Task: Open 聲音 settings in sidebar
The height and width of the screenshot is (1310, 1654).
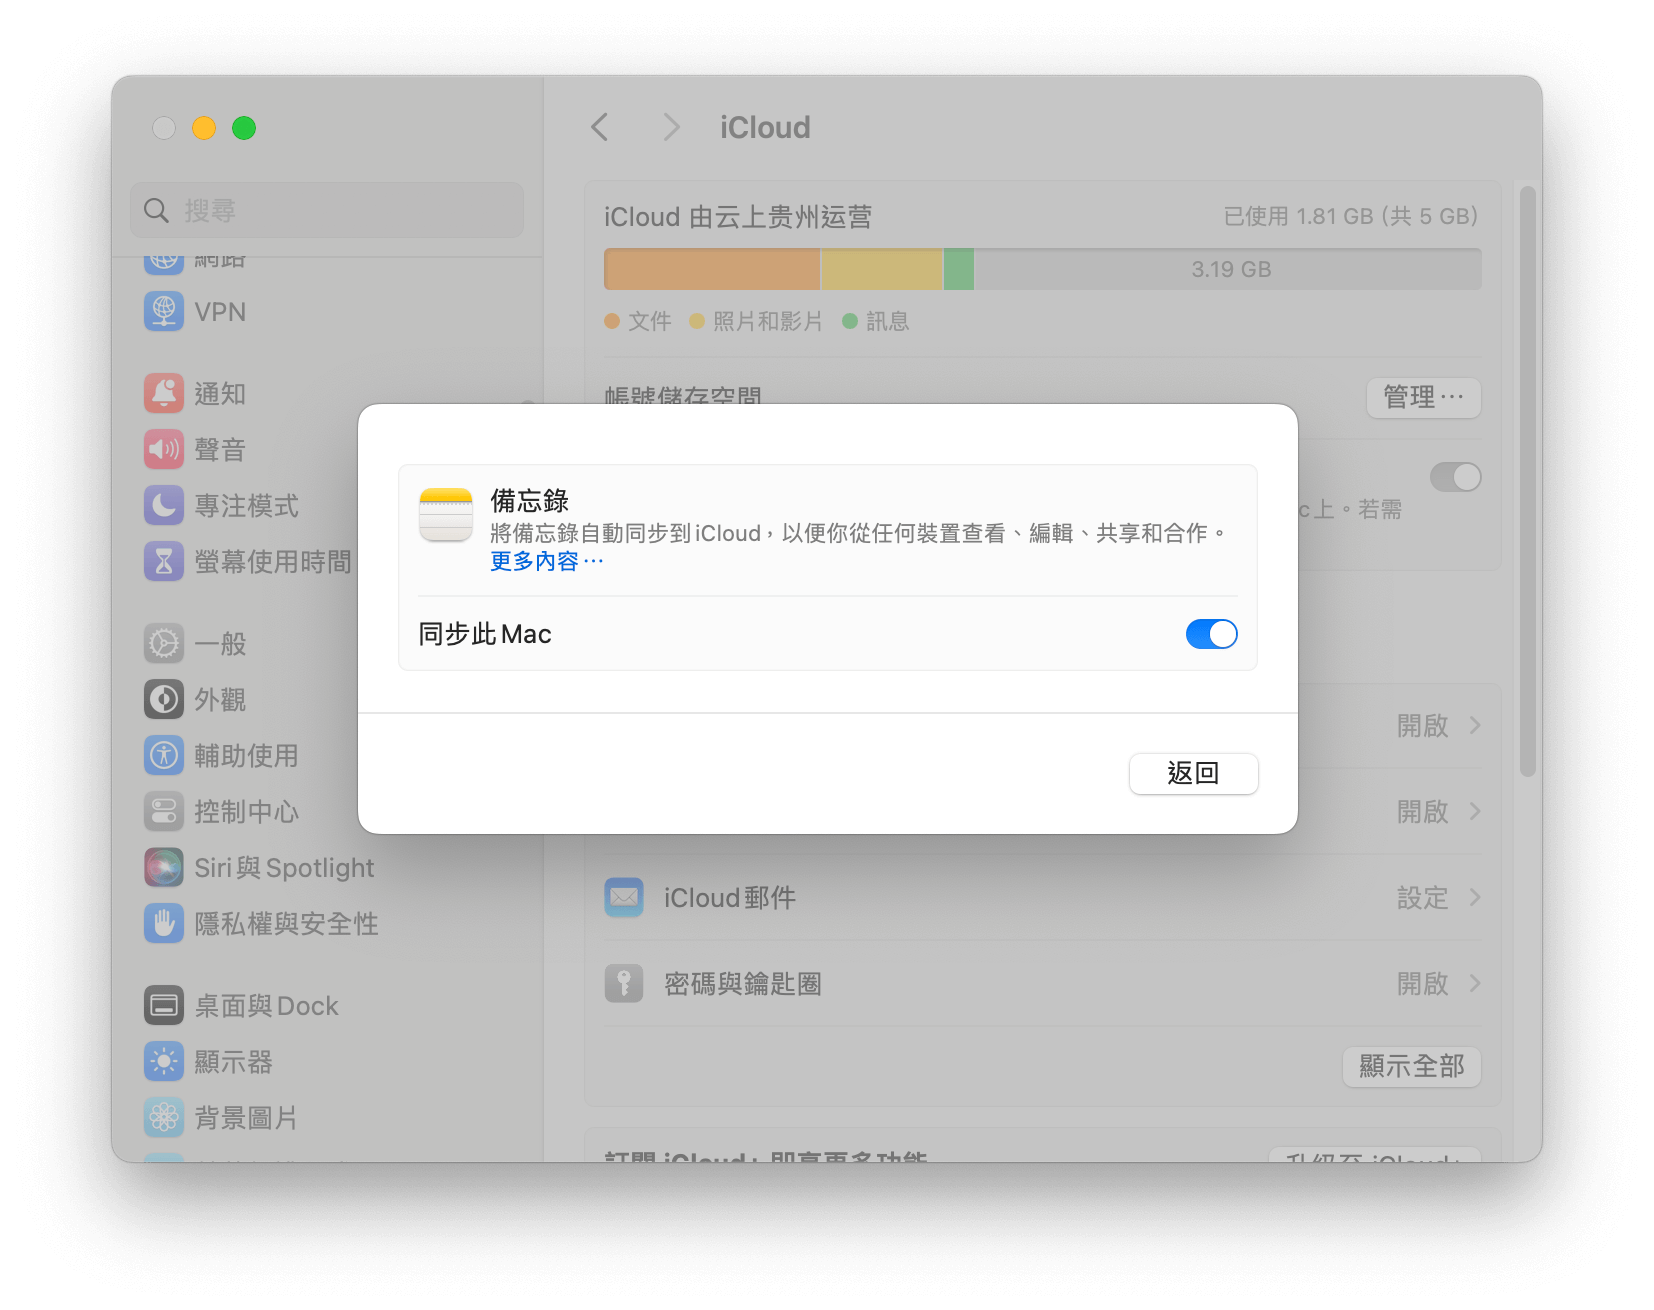Action: click(x=220, y=449)
